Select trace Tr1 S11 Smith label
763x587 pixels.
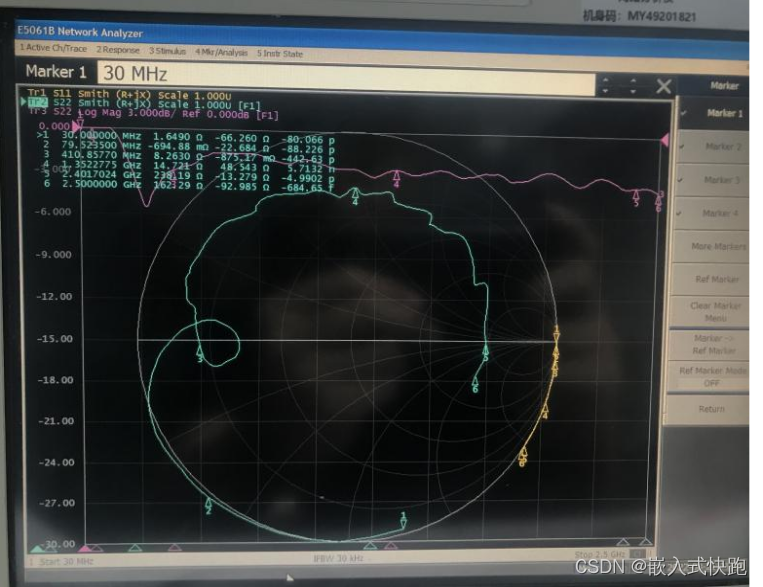tap(128, 94)
